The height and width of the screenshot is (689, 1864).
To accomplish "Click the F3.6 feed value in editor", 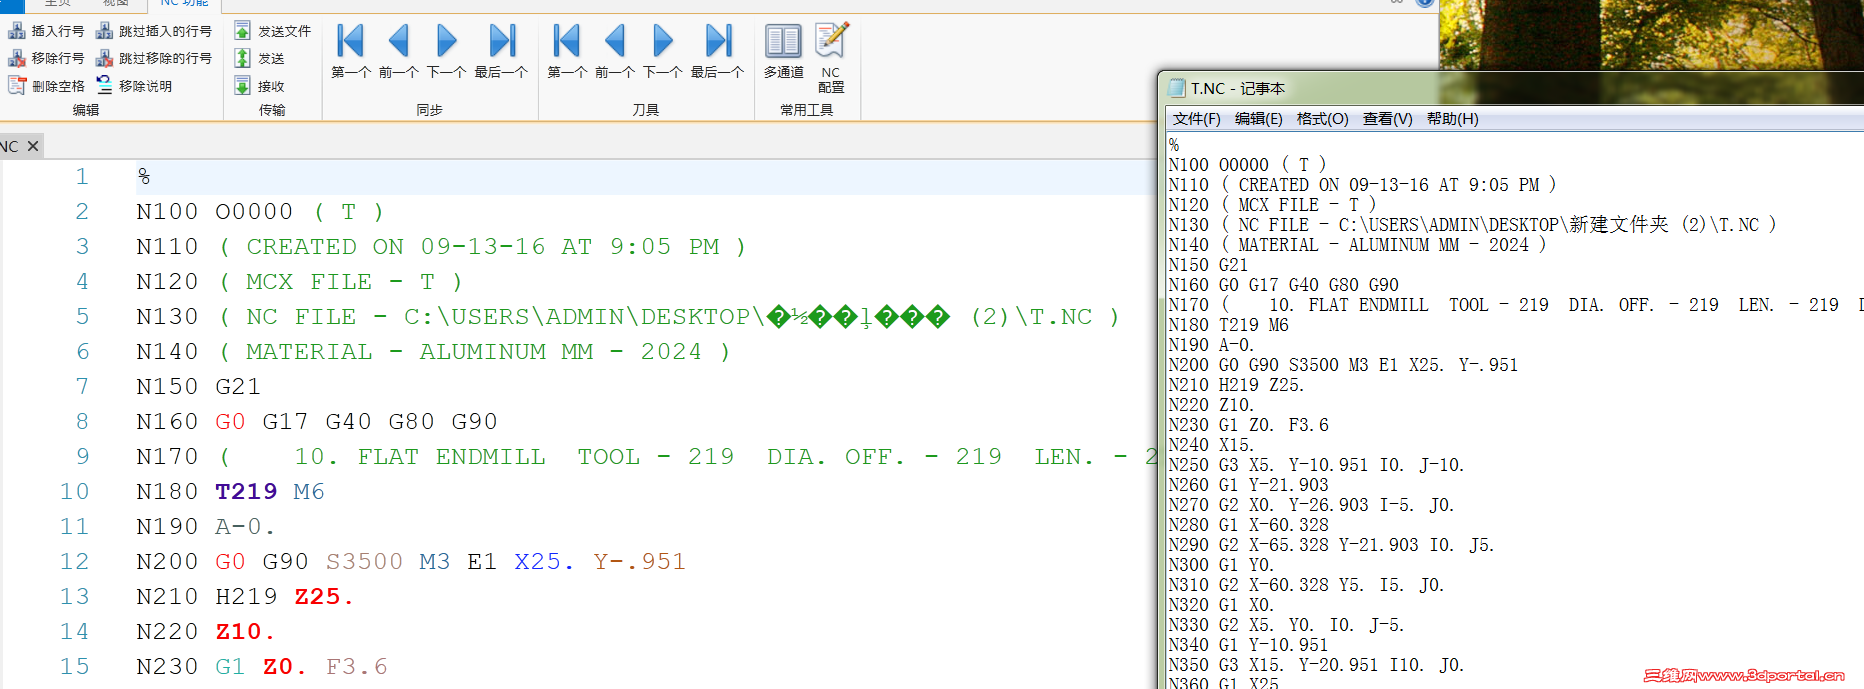I will click(357, 667).
